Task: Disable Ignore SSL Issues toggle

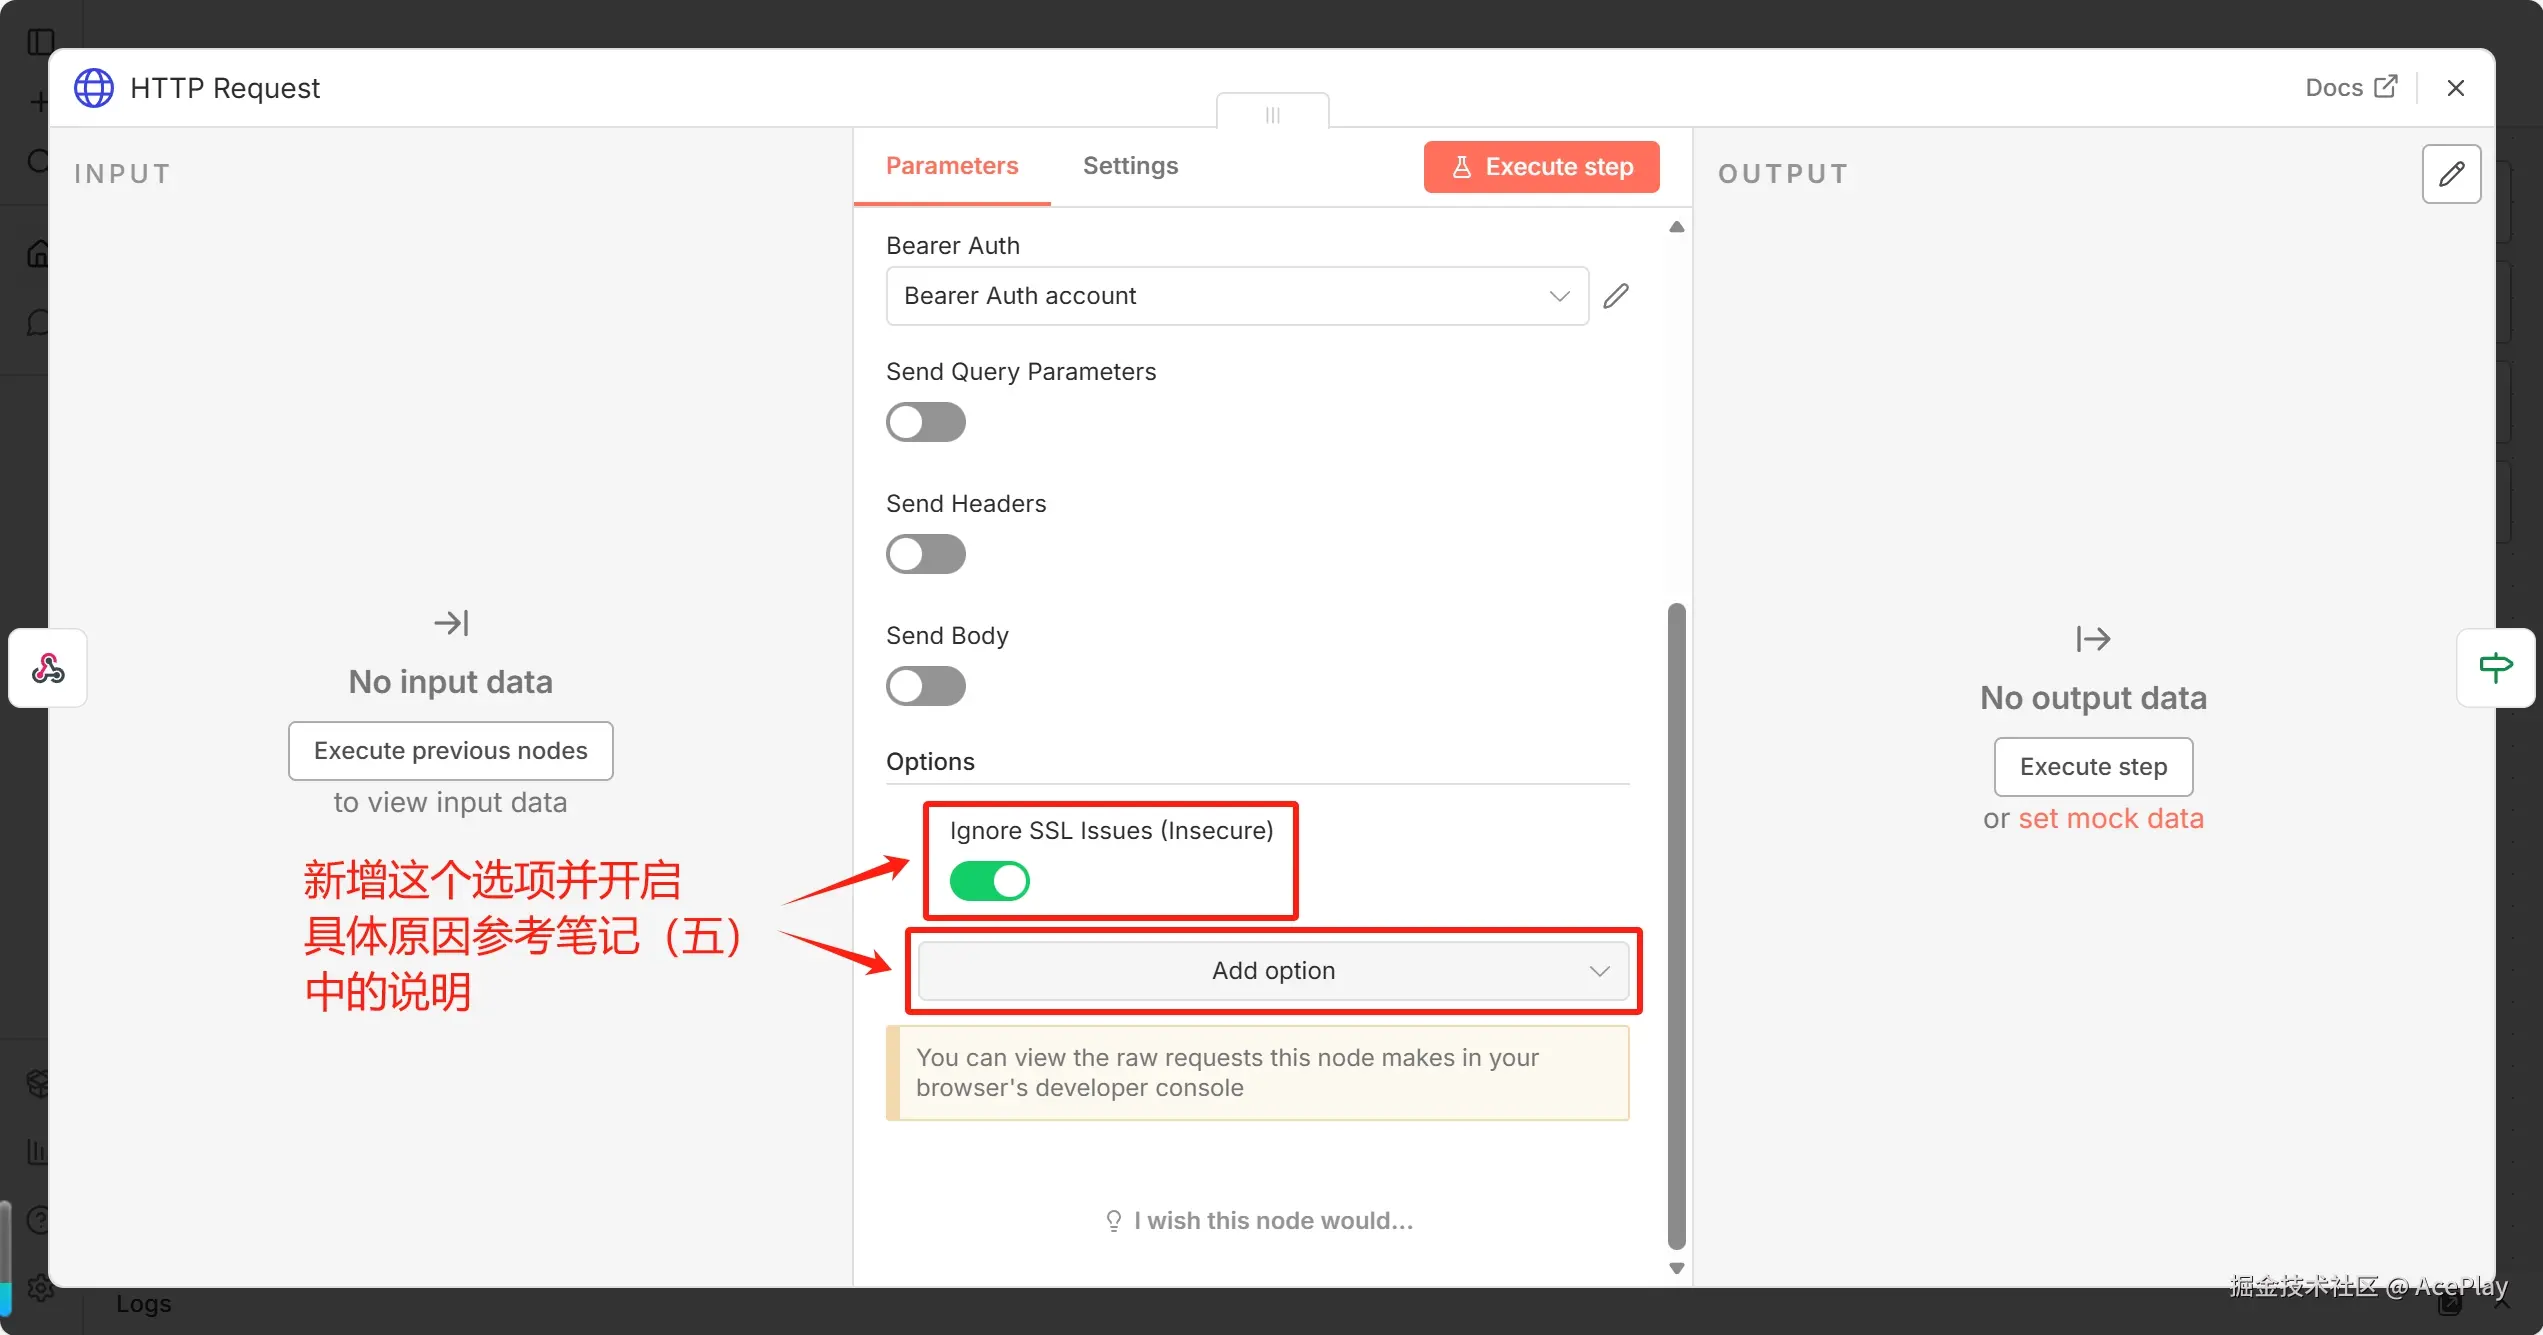Action: [x=989, y=881]
